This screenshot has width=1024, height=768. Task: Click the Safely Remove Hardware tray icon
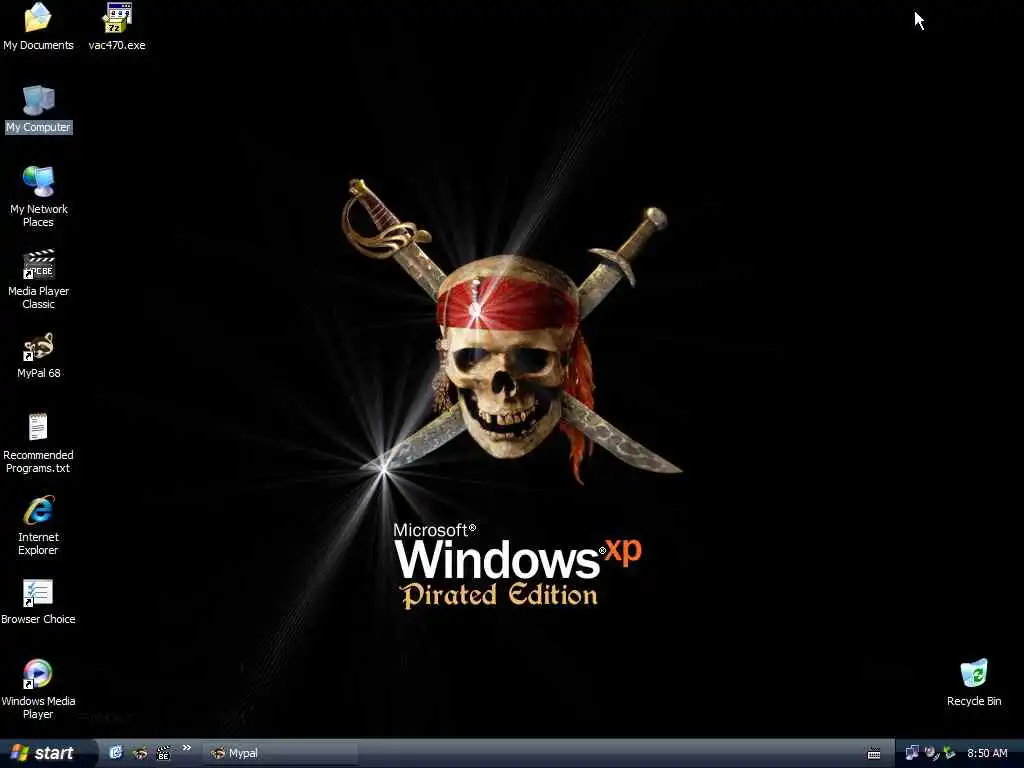coord(949,753)
